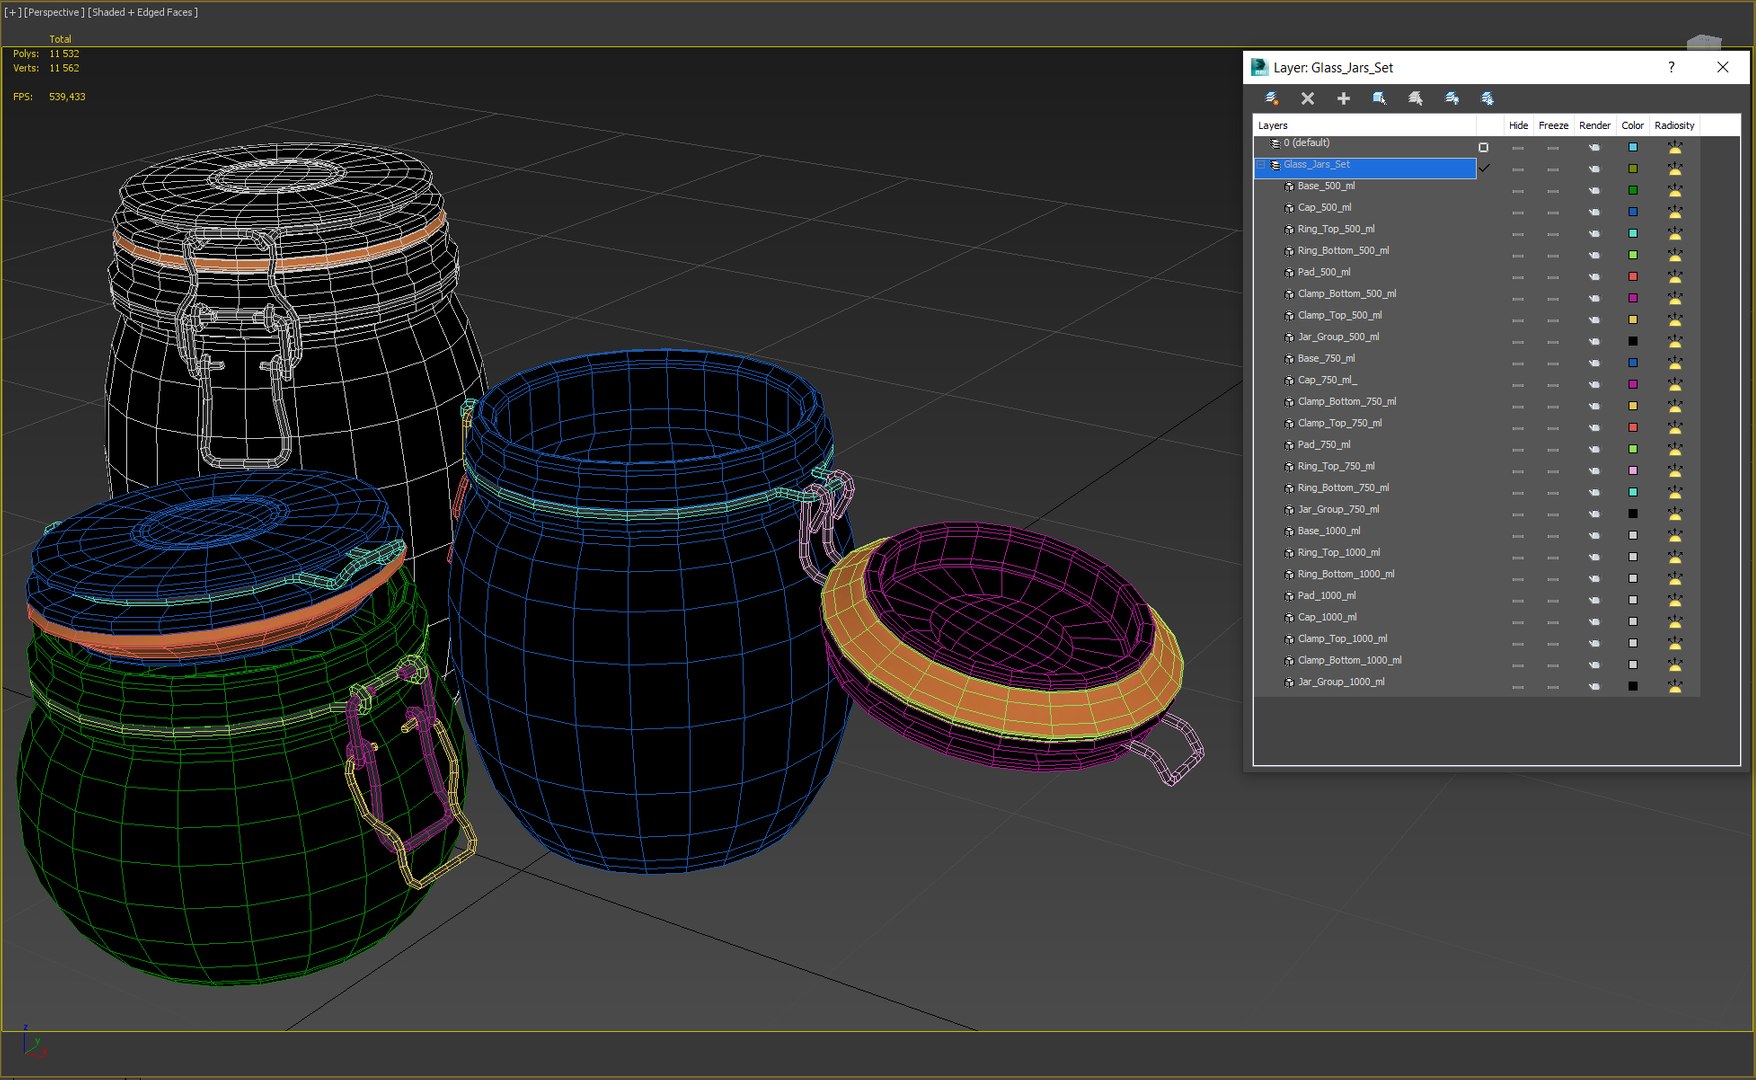Image resolution: width=1756 pixels, height=1080 pixels.
Task: Click the Color column header
Action: [x=1632, y=125]
